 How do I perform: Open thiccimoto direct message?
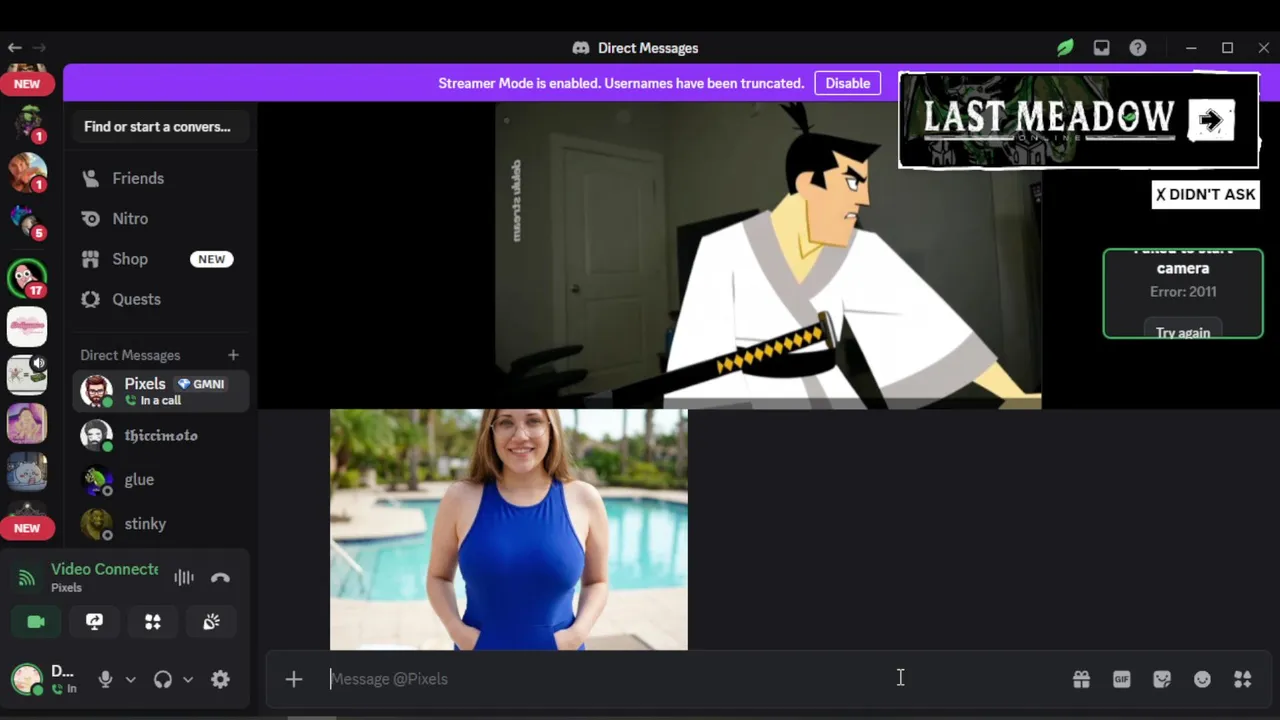[x=160, y=436]
